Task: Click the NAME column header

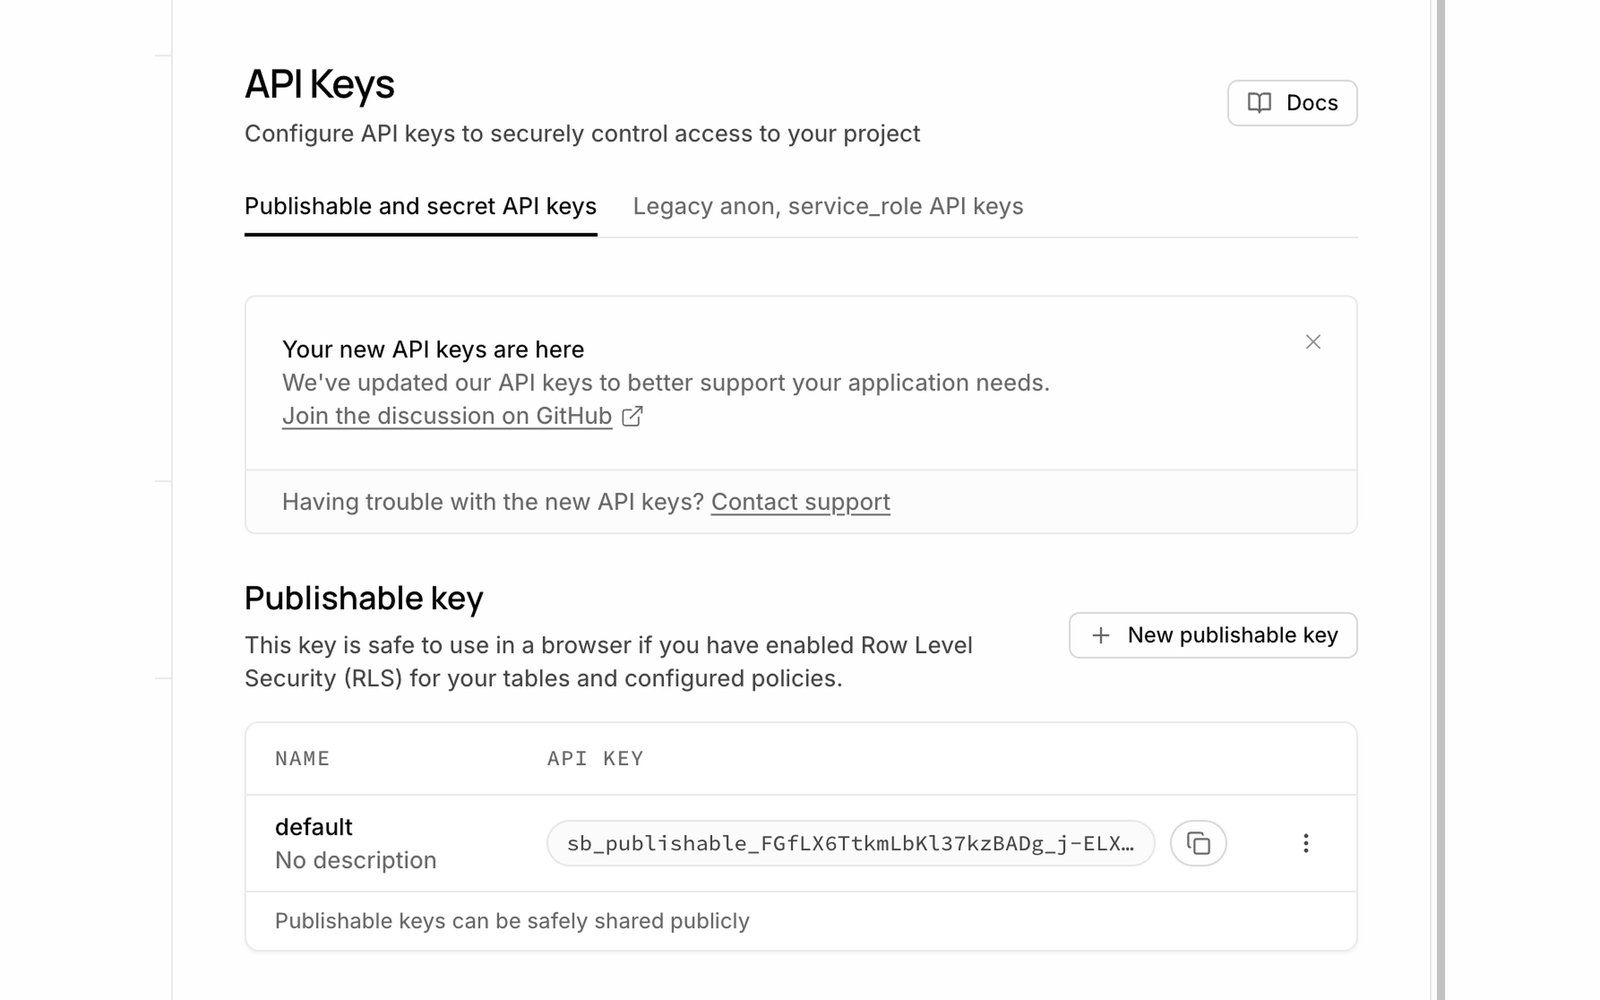Action: (x=302, y=759)
